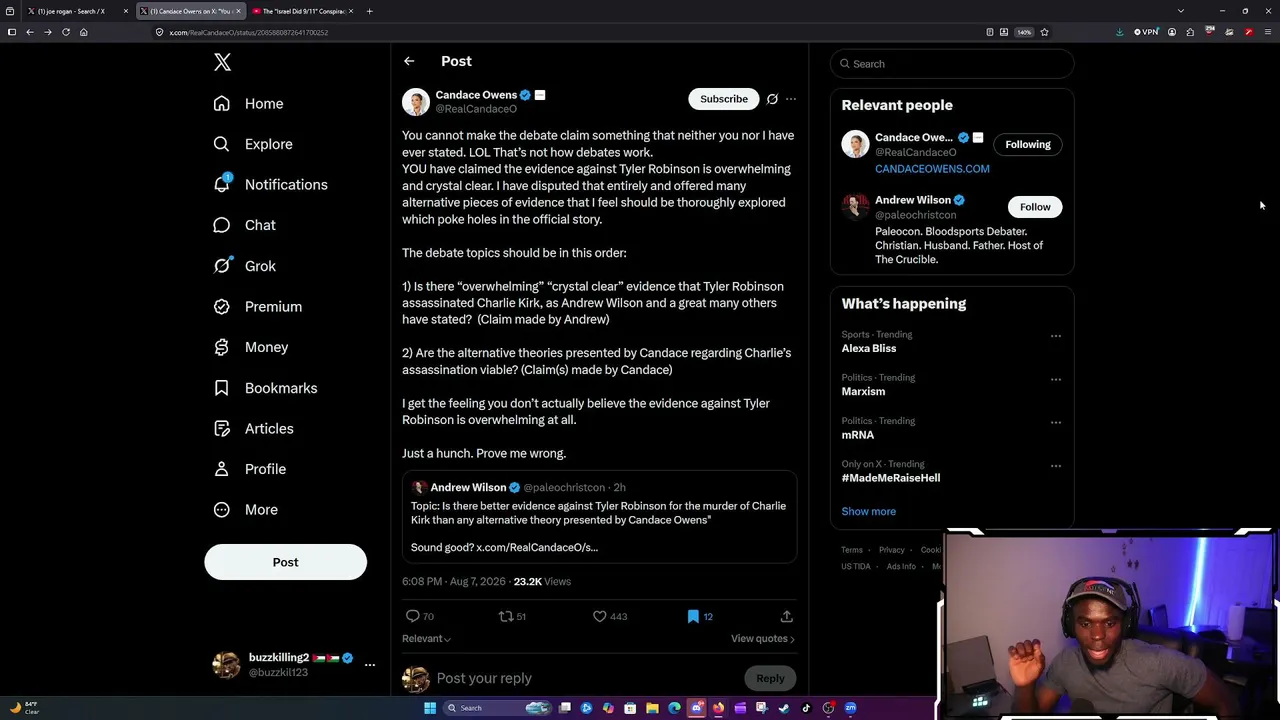The image size is (1280, 720).
Task: Open Candace Owens profile avatar on post
Action: pyautogui.click(x=416, y=102)
